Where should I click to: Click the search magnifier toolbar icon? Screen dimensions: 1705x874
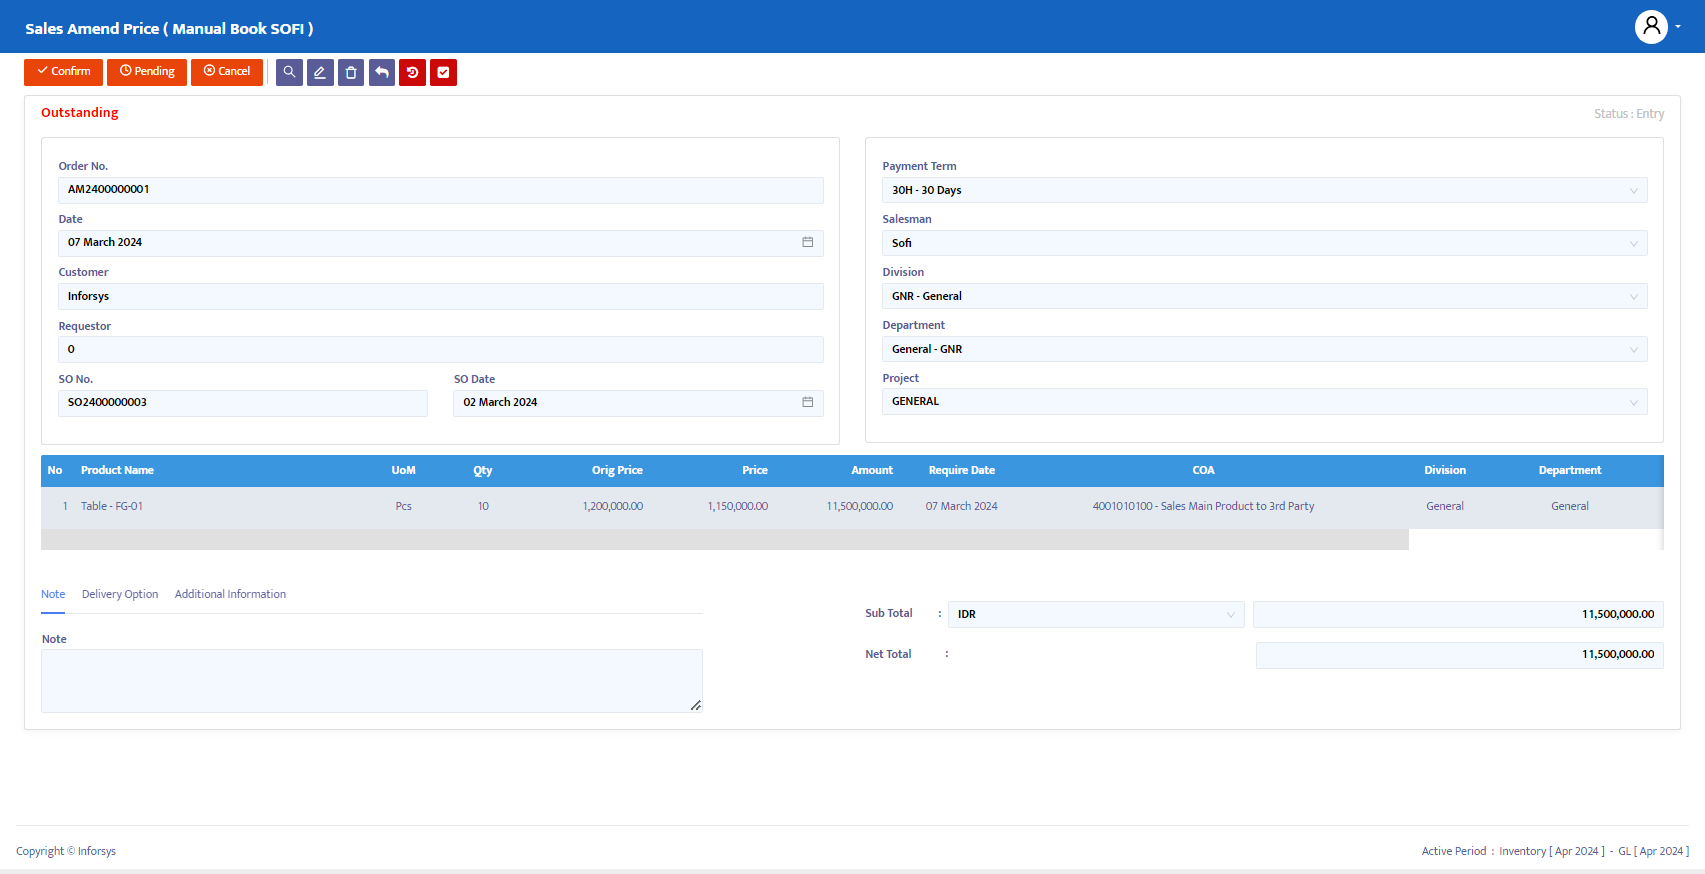[x=289, y=72]
